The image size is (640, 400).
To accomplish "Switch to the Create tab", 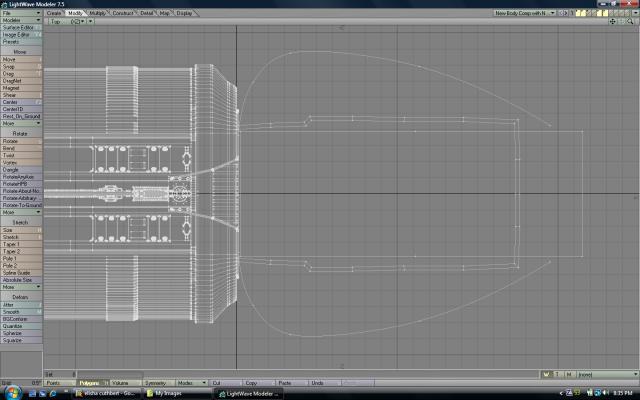I will (x=54, y=13).
